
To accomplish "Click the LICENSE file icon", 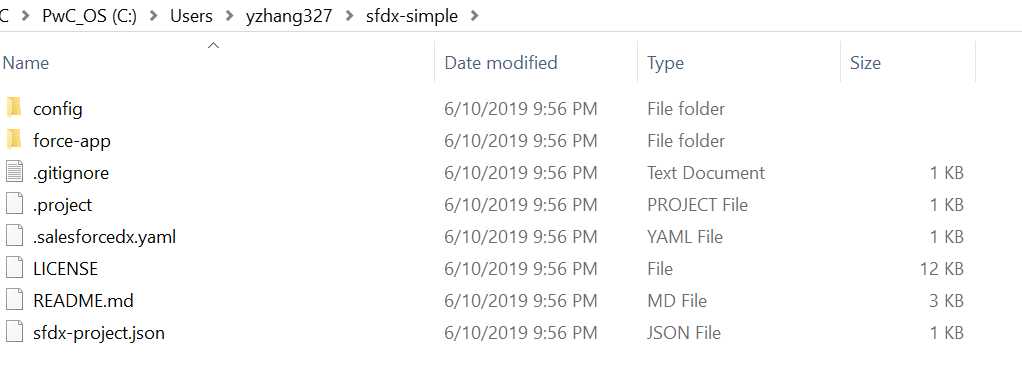I will click(x=14, y=268).
